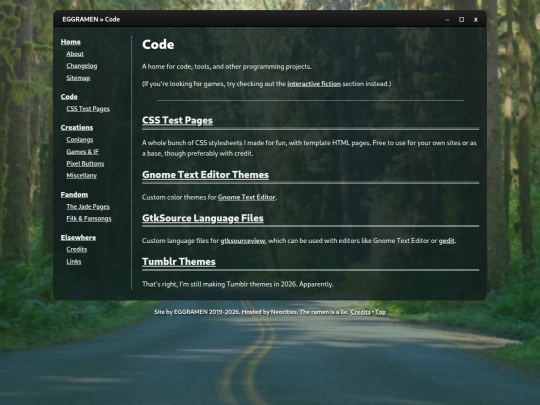This screenshot has height=405, width=540.
Task: Open the Fandom section link
Action: [74, 195]
